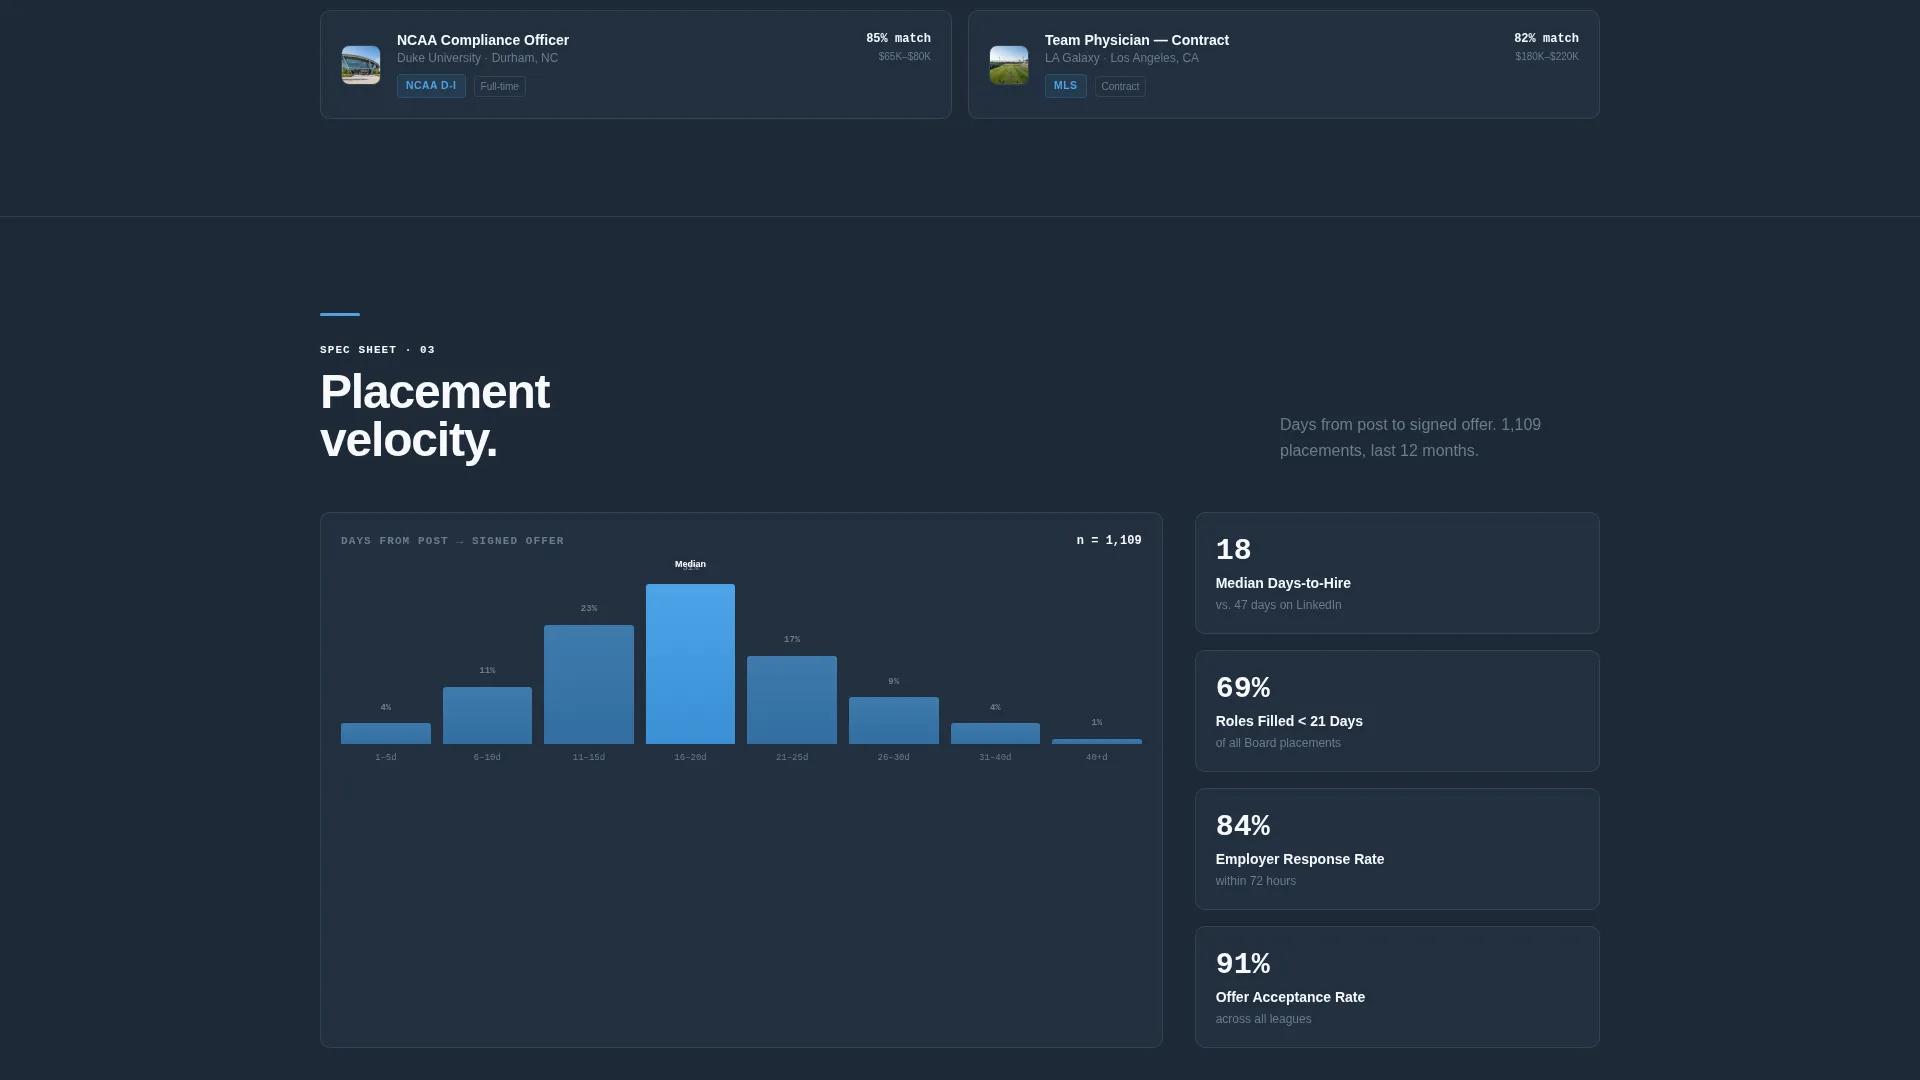The image size is (1920, 1080).
Task: Click the Contract job type tag
Action: click(x=1120, y=87)
